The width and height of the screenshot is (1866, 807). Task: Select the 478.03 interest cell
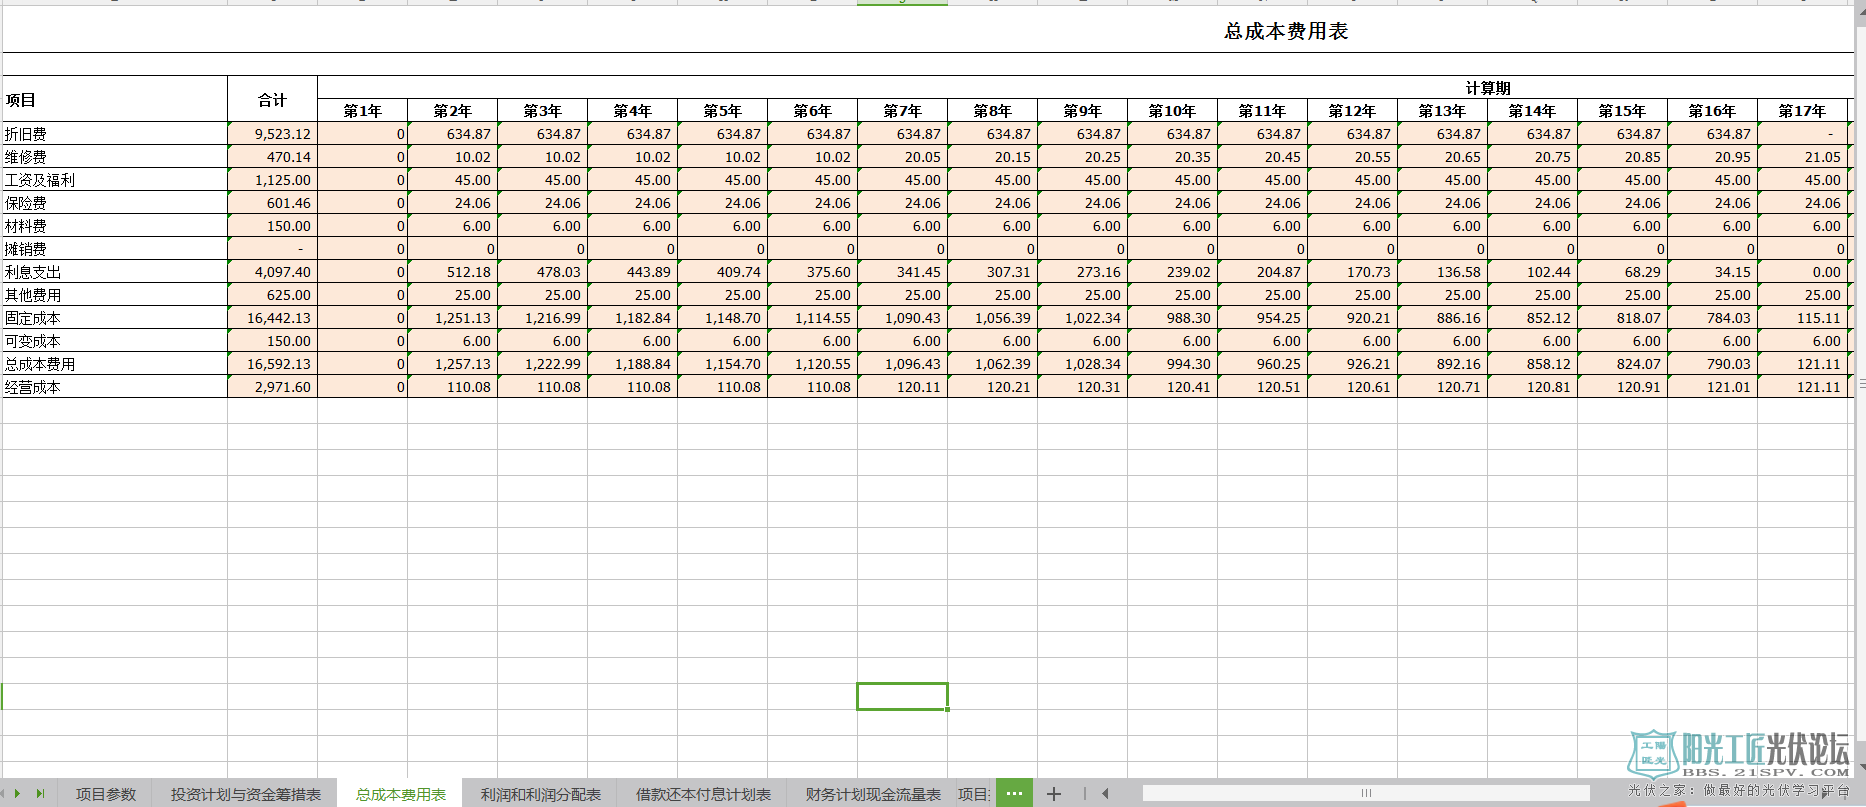[542, 272]
